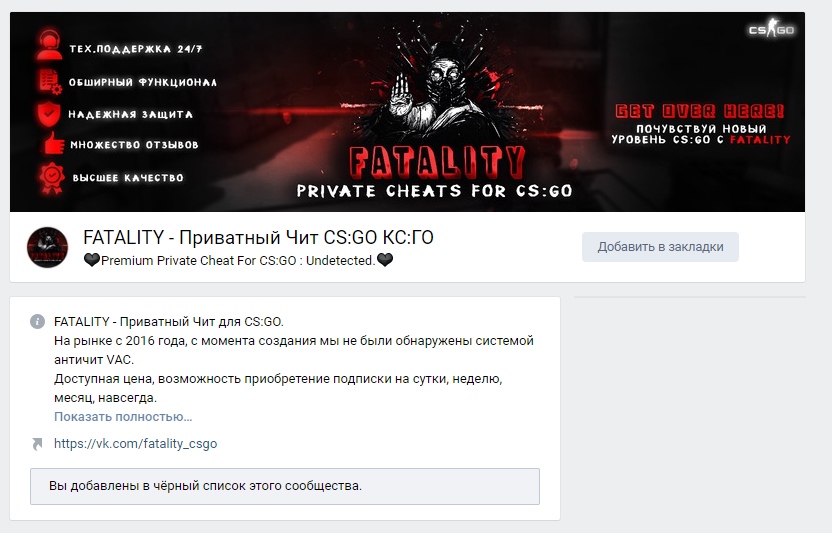Click the red quality award badge icon
Viewport: 832px width, 533px height.
click(51, 177)
